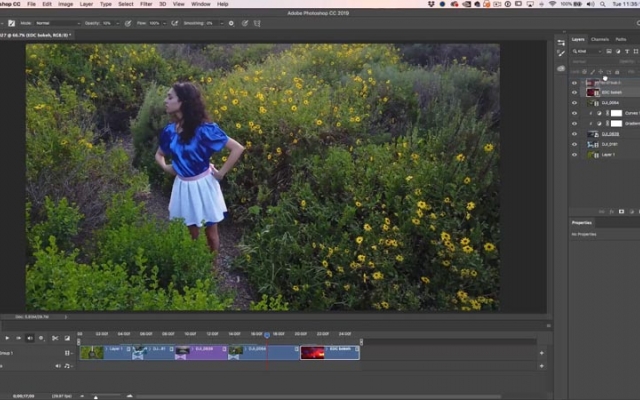
Task: Open timeline playback settings gear
Action: tap(41, 338)
